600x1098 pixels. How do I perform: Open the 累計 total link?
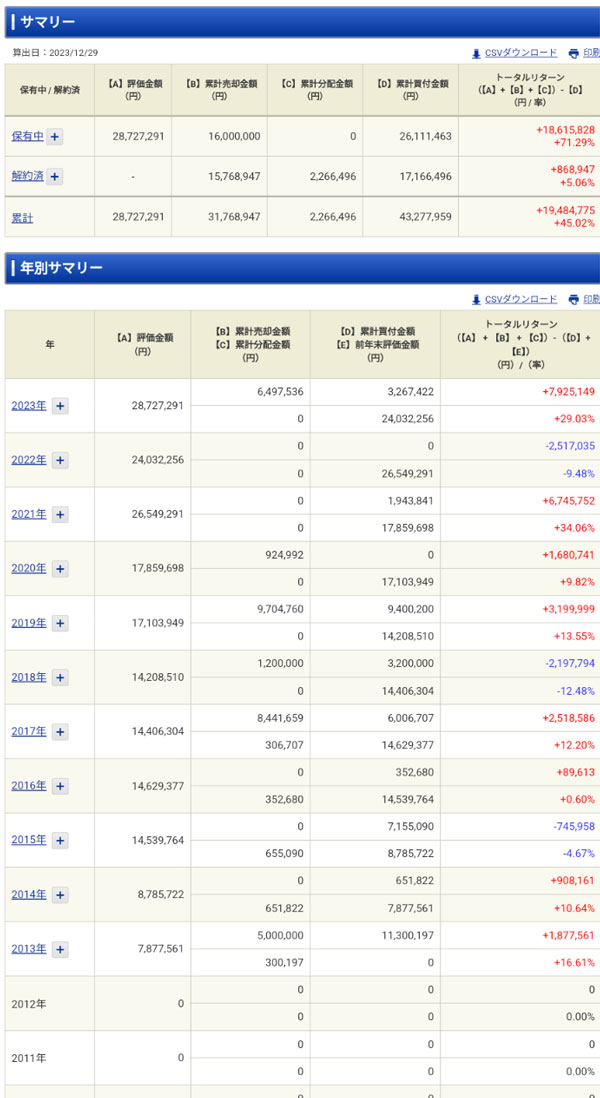point(22,217)
